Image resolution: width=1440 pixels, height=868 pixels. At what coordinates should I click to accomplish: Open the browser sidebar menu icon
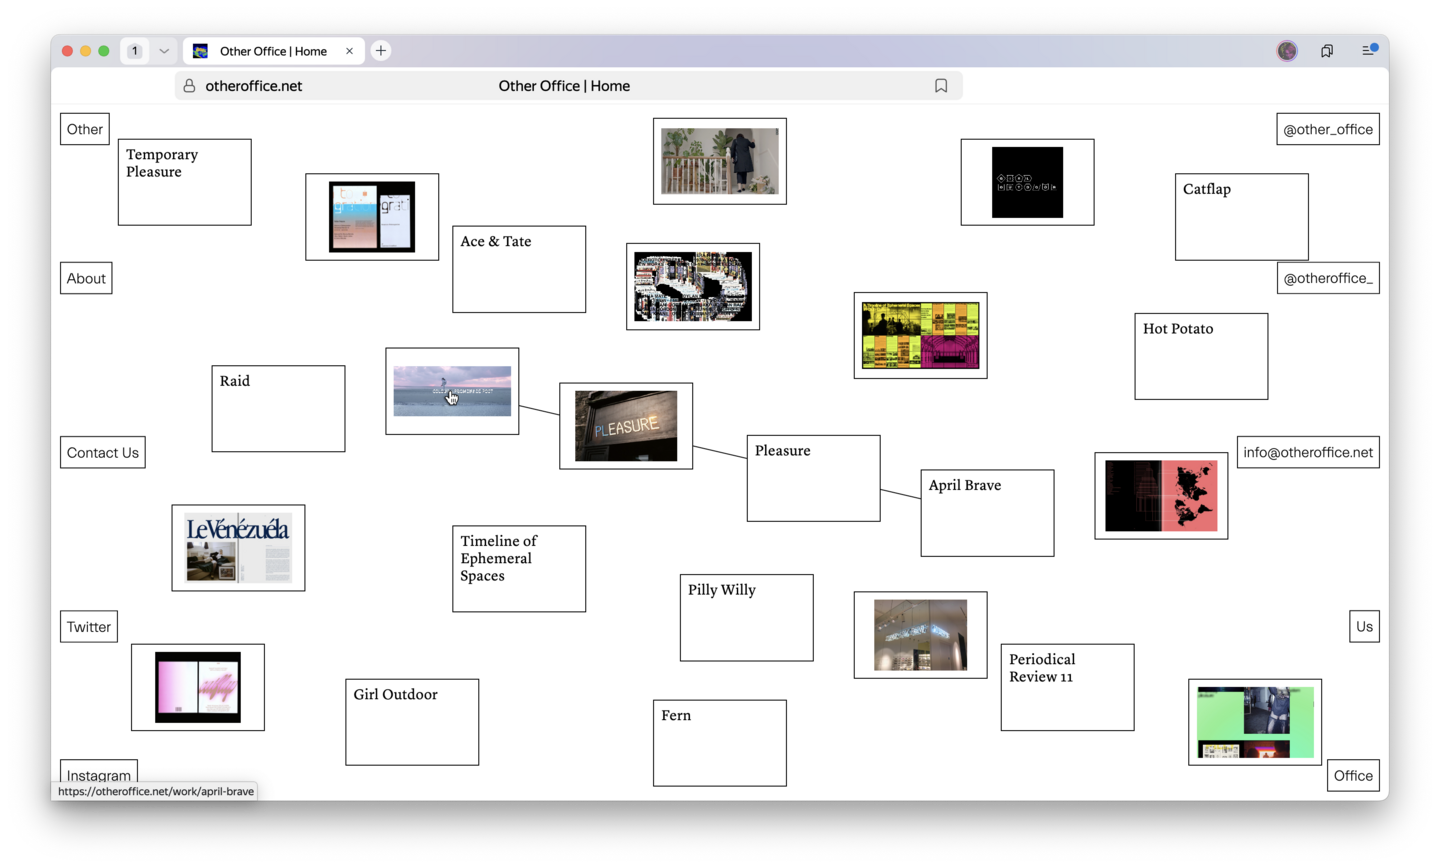coord(1369,51)
